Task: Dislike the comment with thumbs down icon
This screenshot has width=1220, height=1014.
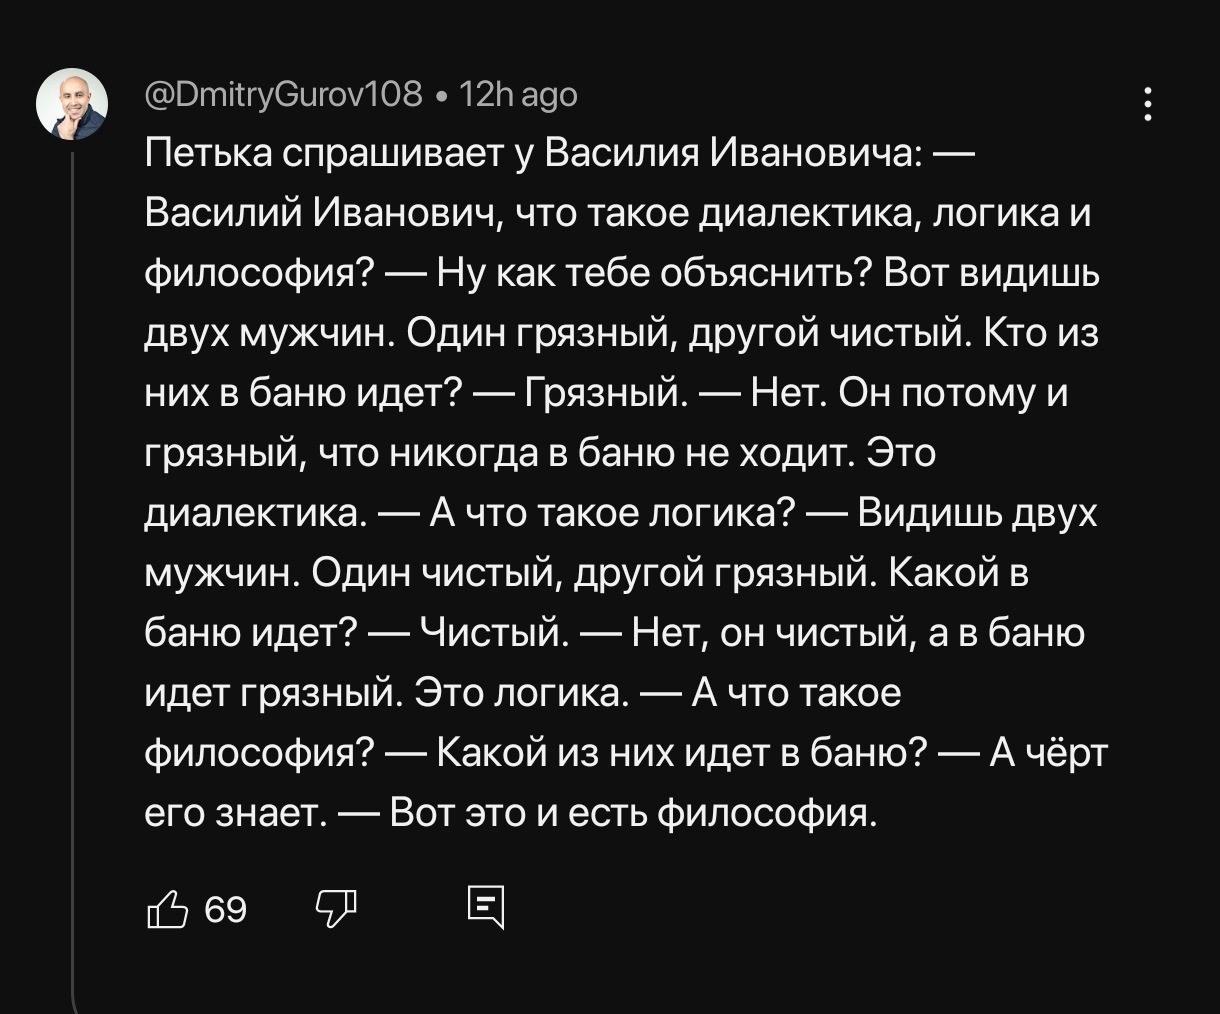Action: click(x=336, y=909)
